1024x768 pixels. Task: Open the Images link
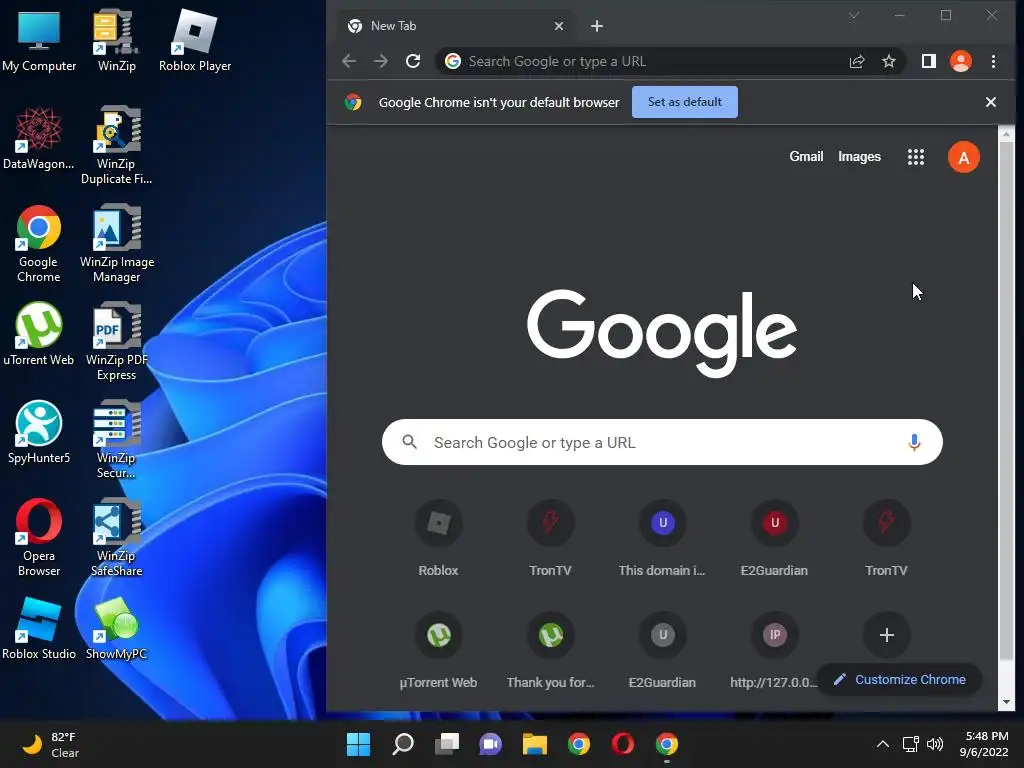pyautogui.click(x=859, y=157)
